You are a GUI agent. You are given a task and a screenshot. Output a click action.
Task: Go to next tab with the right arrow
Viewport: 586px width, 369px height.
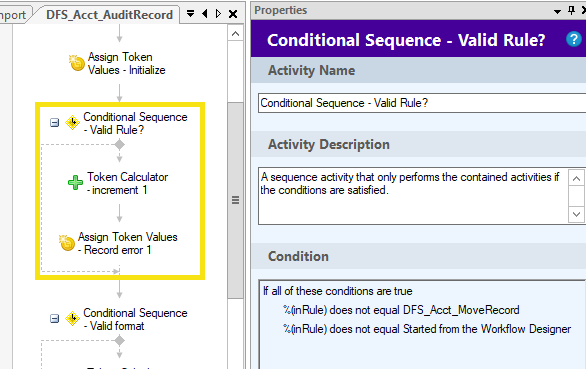pyautogui.click(x=219, y=14)
